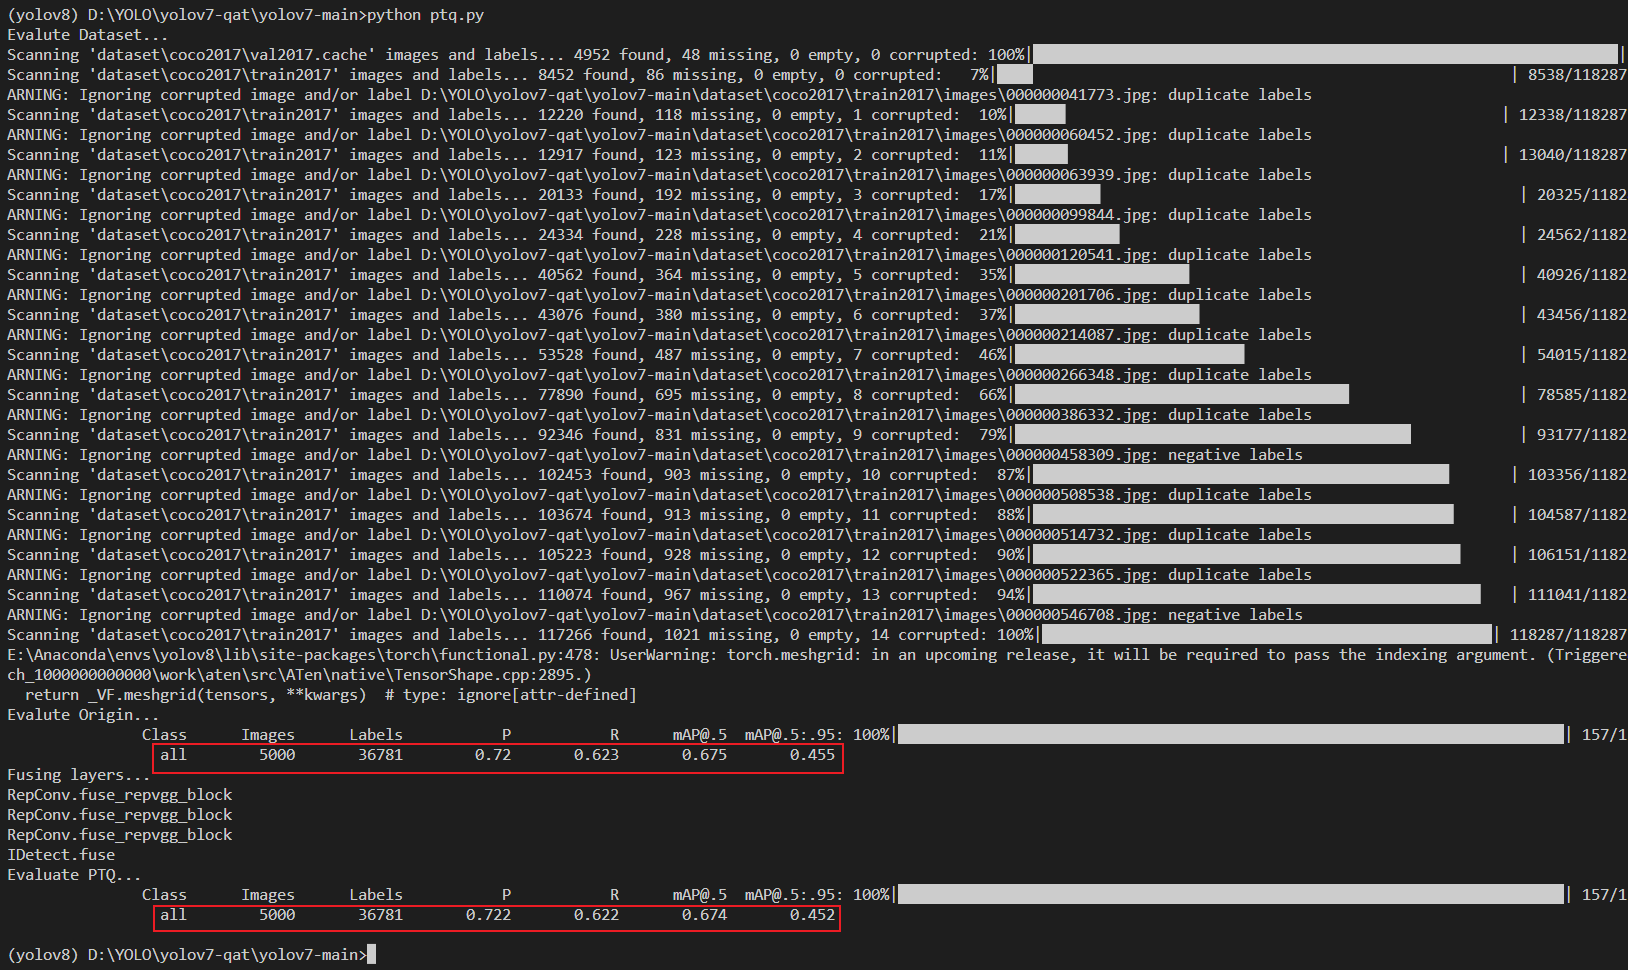1628x970 pixels.
Task: Click the 'IDetect.fuse' output line
Action: click(x=61, y=855)
